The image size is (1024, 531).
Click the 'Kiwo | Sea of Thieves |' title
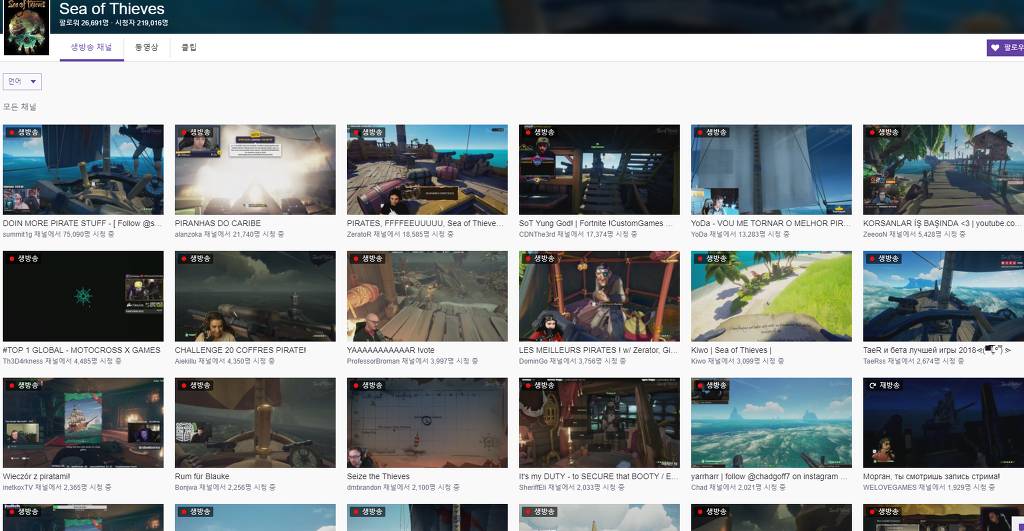[x=731, y=350]
